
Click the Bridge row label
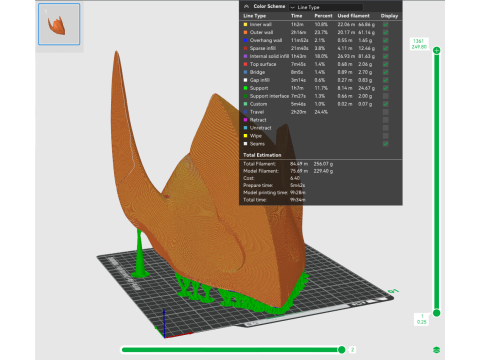[x=257, y=72]
